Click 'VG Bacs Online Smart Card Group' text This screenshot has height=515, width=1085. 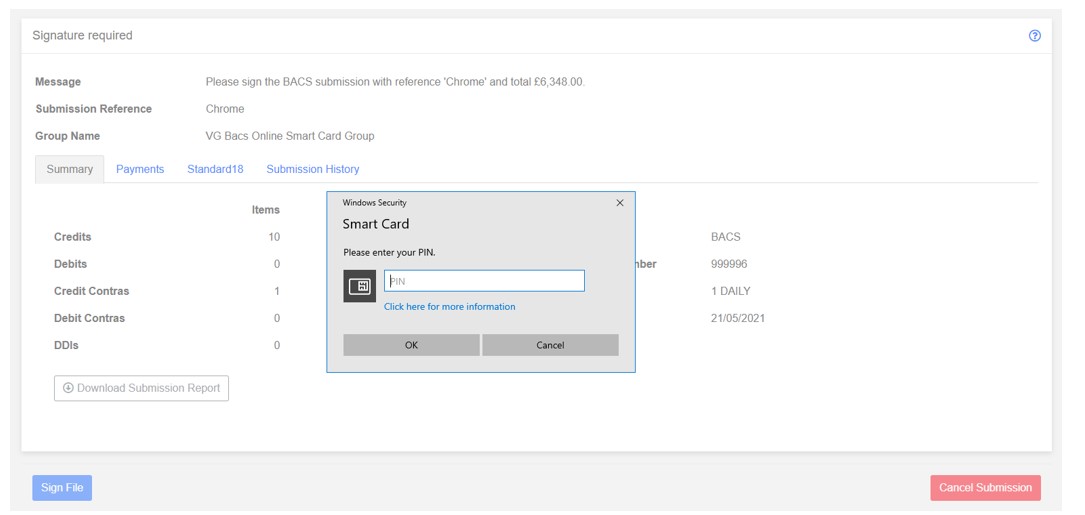[x=290, y=136]
